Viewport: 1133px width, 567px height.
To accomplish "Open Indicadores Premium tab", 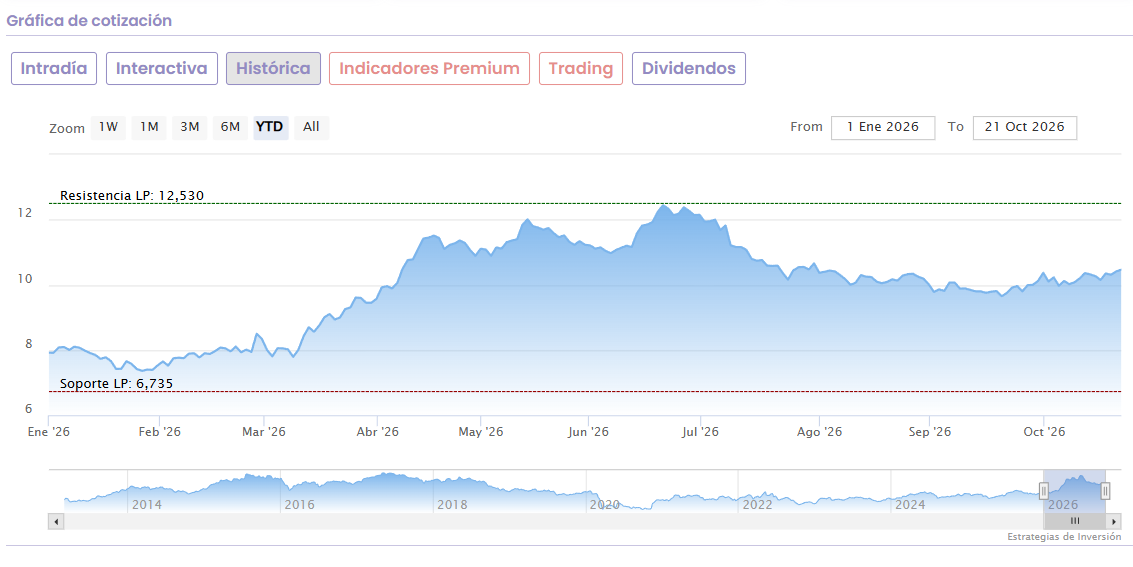I will tap(429, 69).
